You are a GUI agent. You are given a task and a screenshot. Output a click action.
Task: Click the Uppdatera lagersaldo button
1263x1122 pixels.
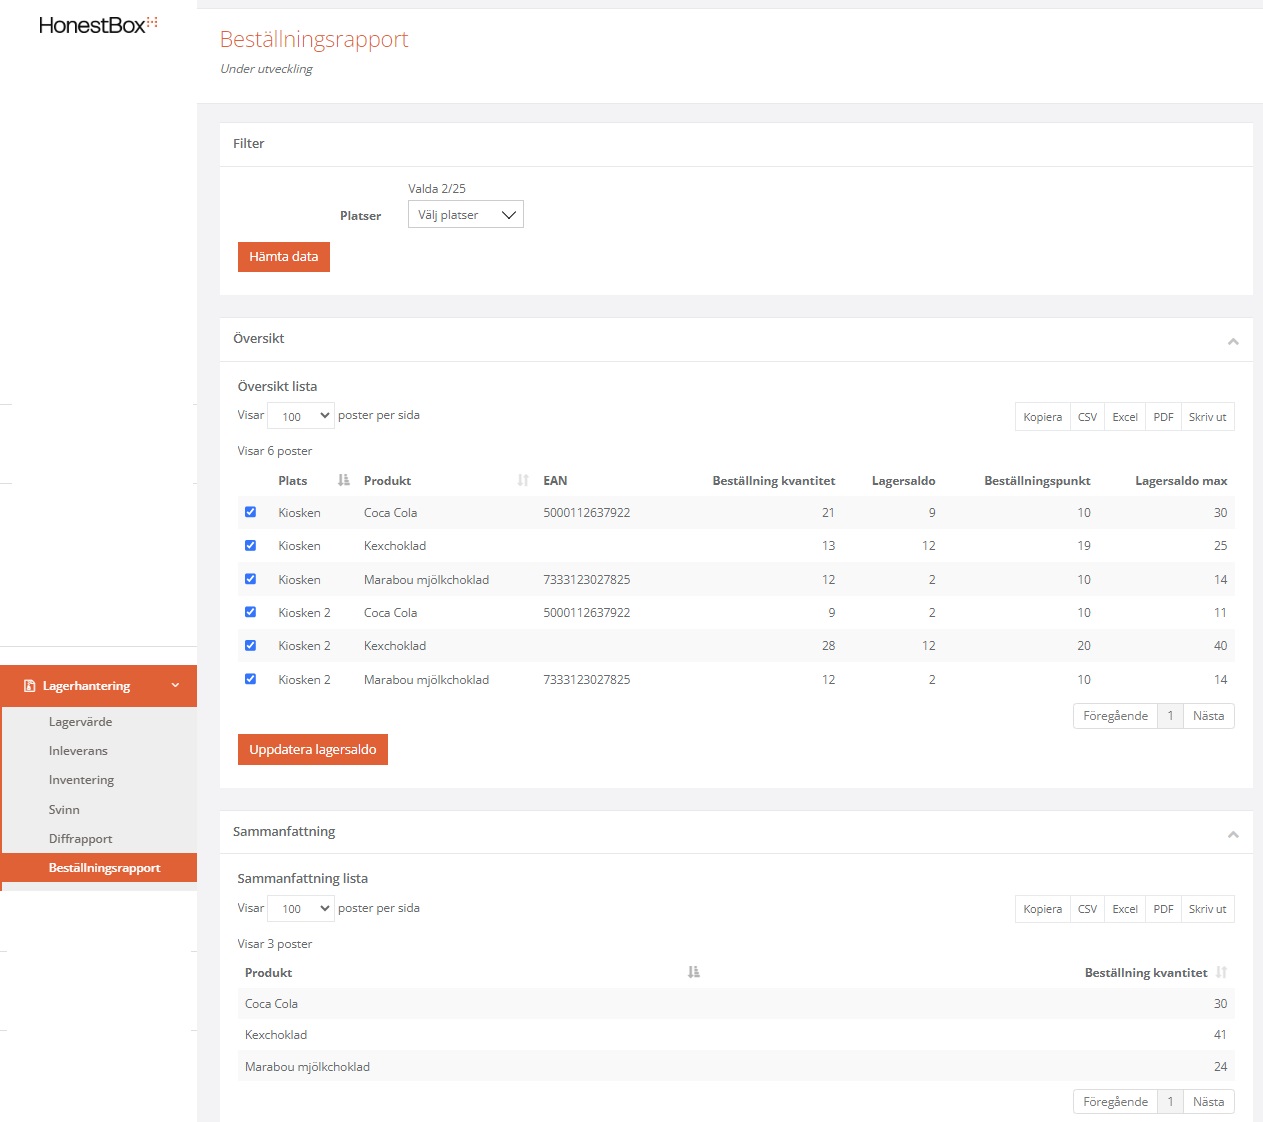[x=312, y=750]
